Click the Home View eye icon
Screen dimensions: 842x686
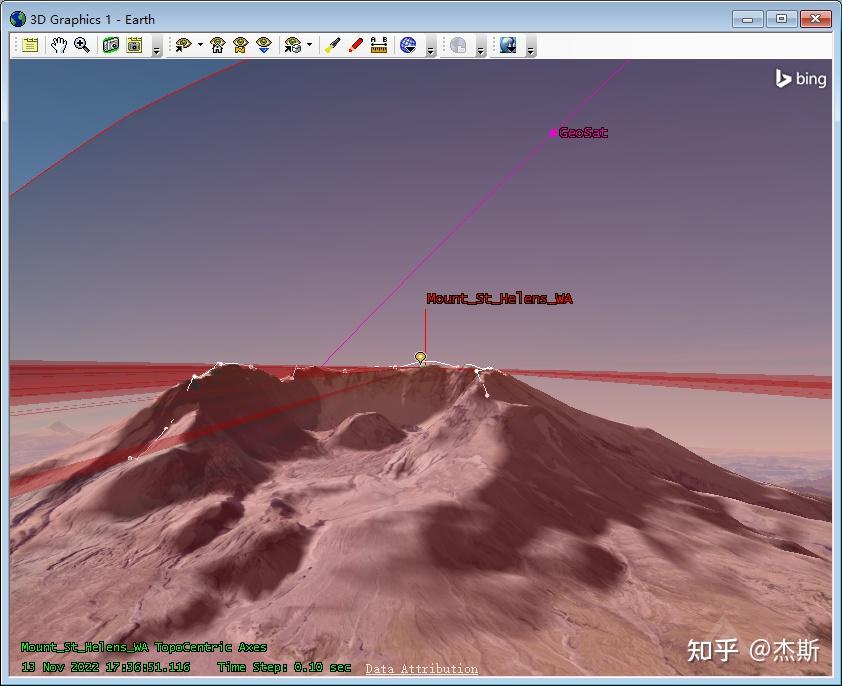click(217, 45)
